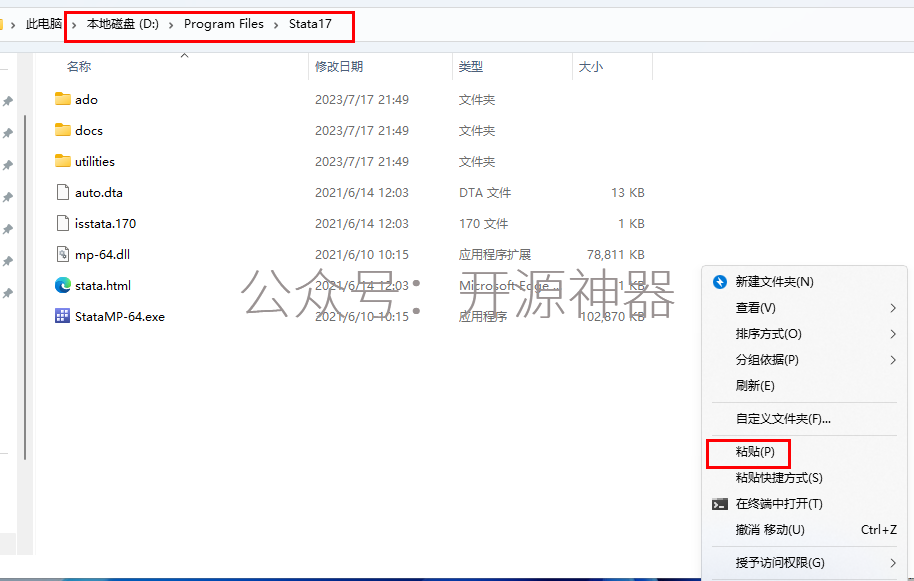The height and width of the screenshot is (581, 914).
Task: Click Stata17 breadcrumb in address bar
Action: point(310,24)
